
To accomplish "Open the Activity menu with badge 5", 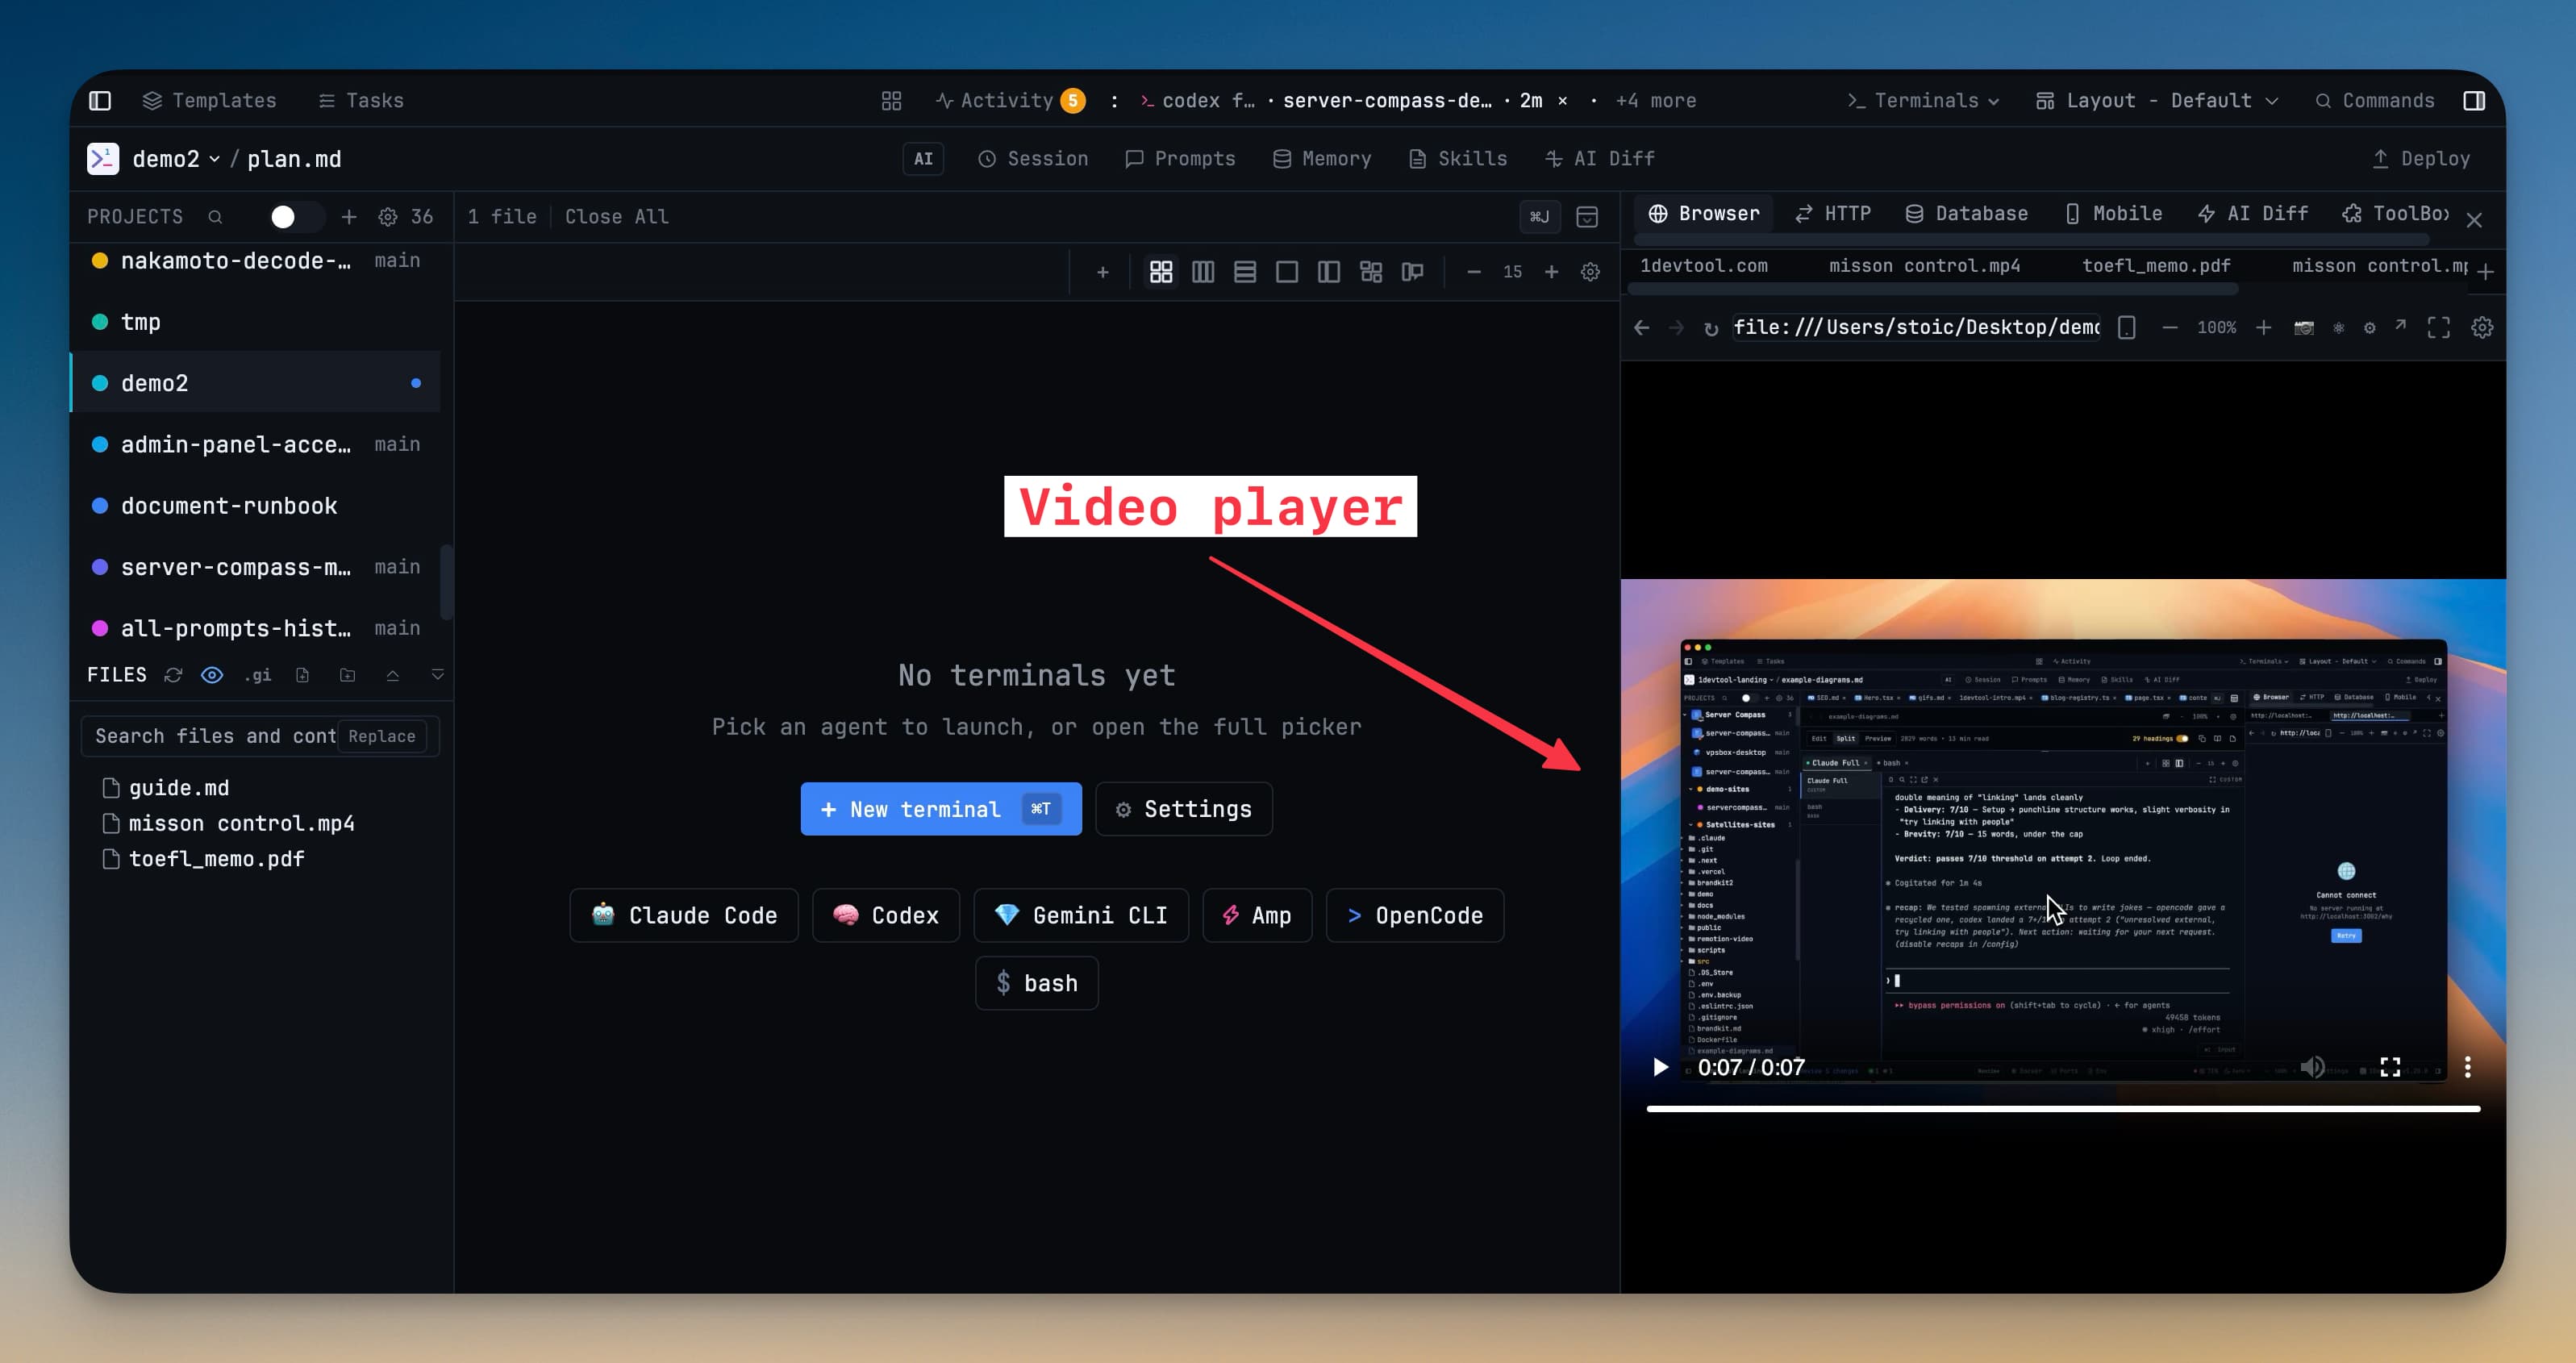I will pos(1010,101).
